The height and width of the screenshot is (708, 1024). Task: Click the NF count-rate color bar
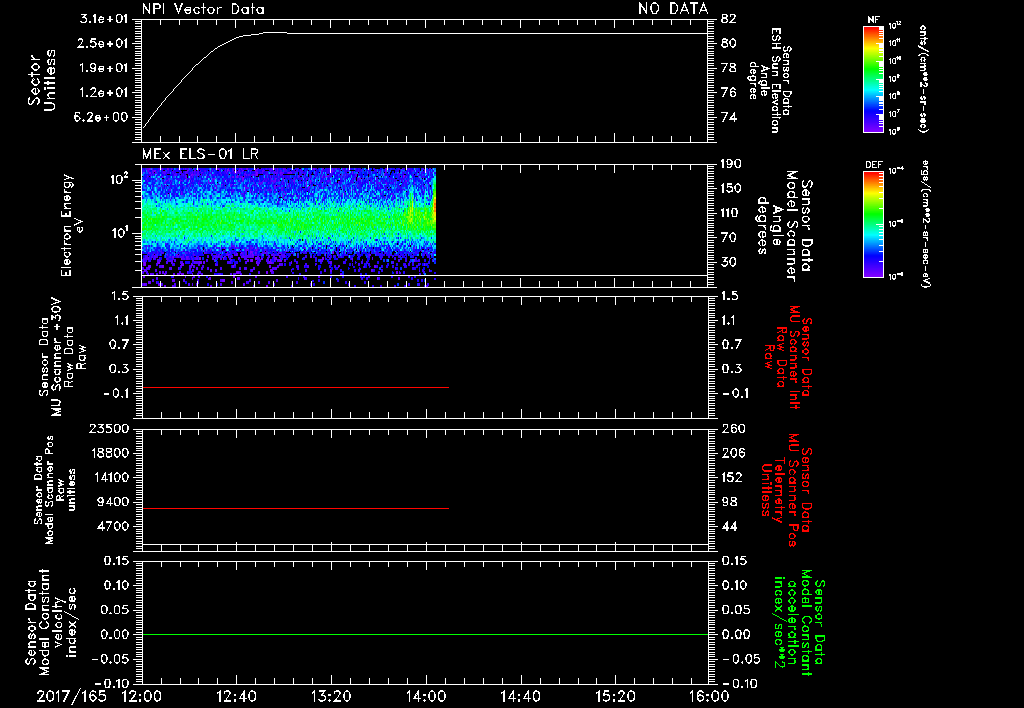tap(873, 78)
